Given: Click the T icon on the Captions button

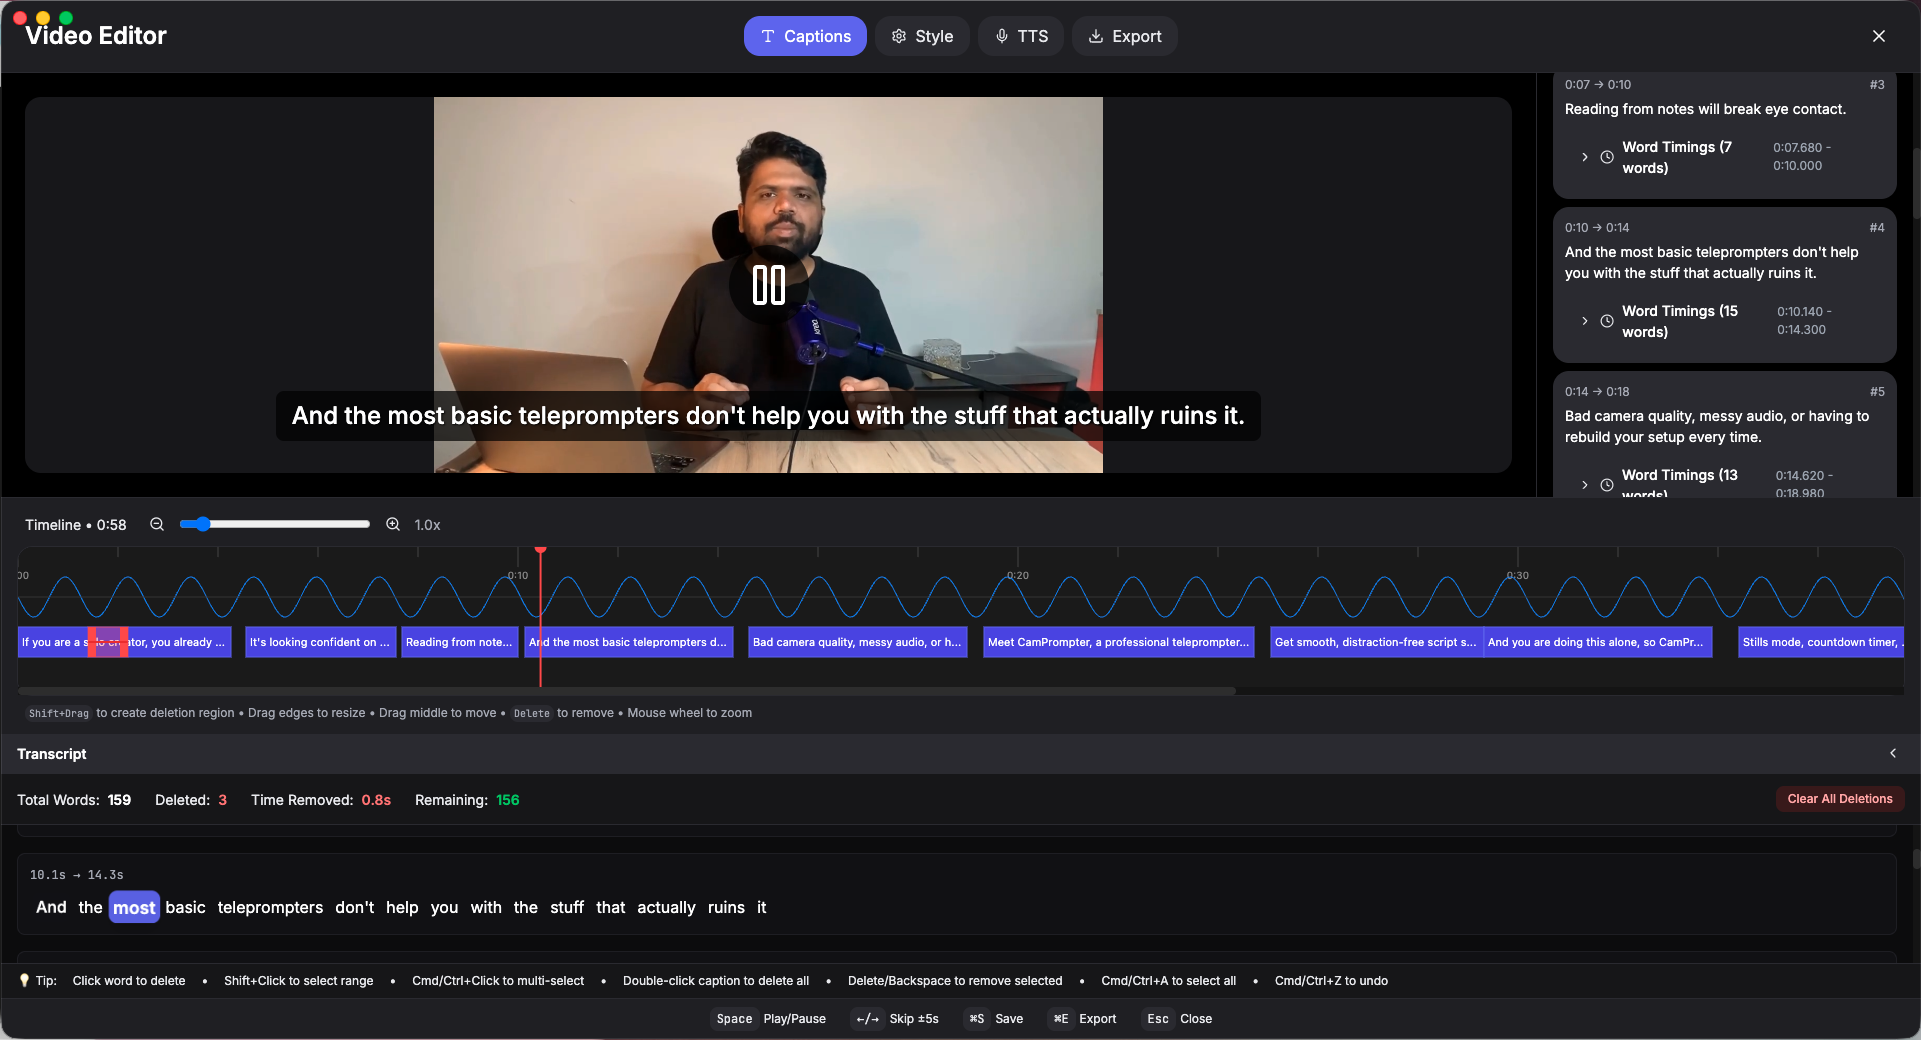Looking at the screenshot, I should 767,36.
